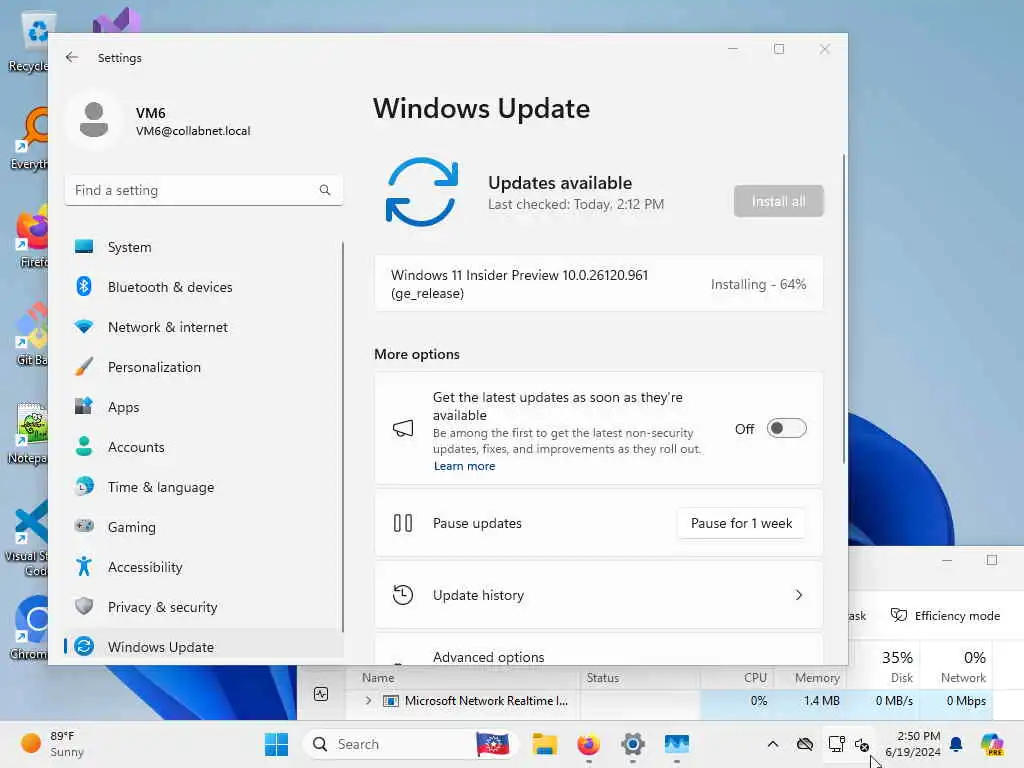Click the network display icon in system tray

click(x=837, y=744)
